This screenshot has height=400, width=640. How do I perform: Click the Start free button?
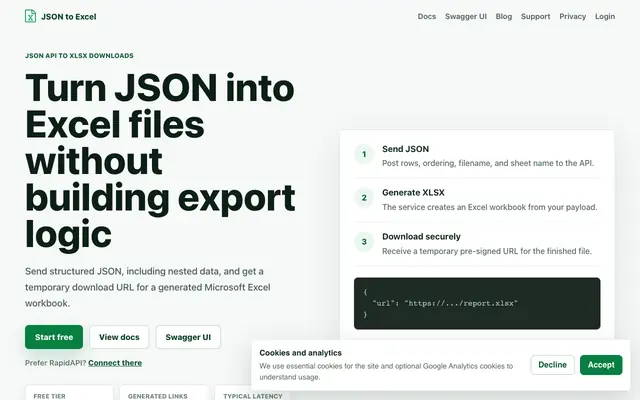(54, 337)
